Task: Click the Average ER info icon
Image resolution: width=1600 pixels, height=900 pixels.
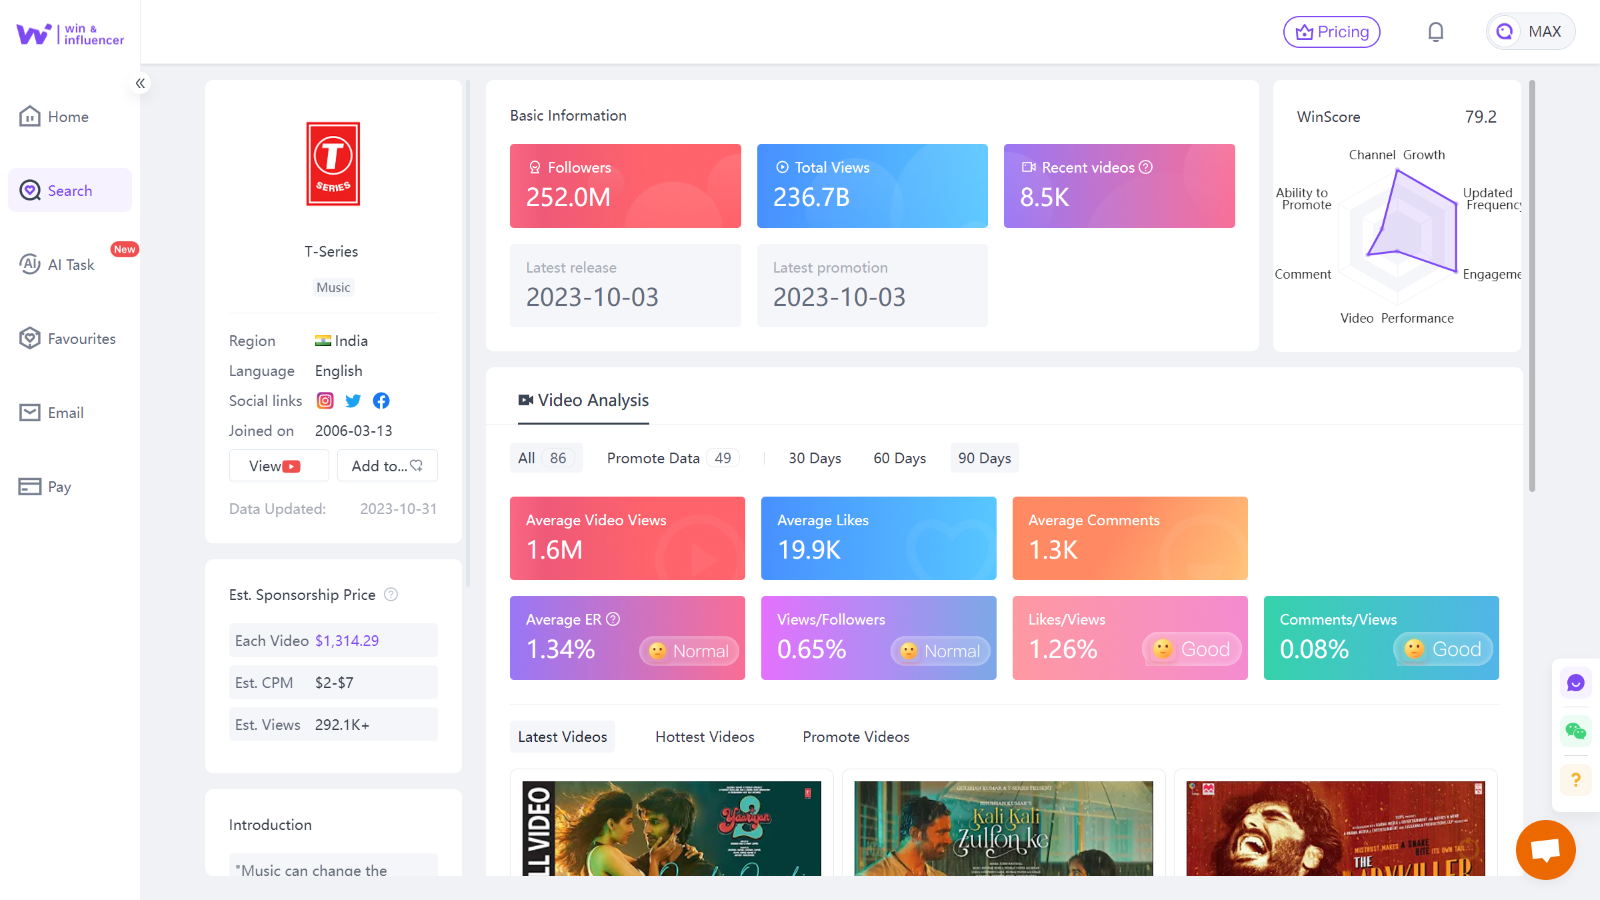Action: point(613,619)
